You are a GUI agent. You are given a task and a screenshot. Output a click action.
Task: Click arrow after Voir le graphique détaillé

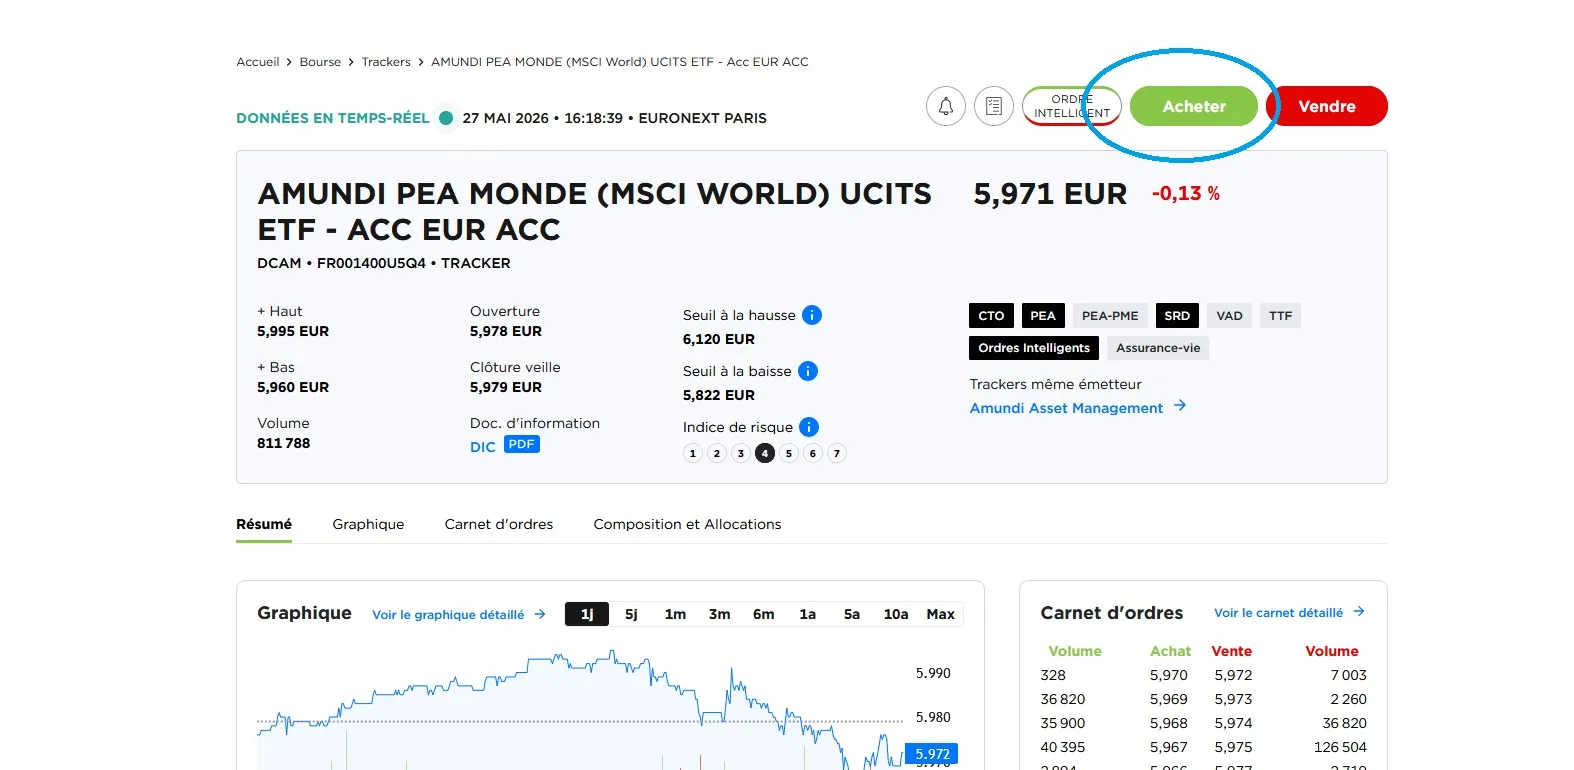coord(540,614)
